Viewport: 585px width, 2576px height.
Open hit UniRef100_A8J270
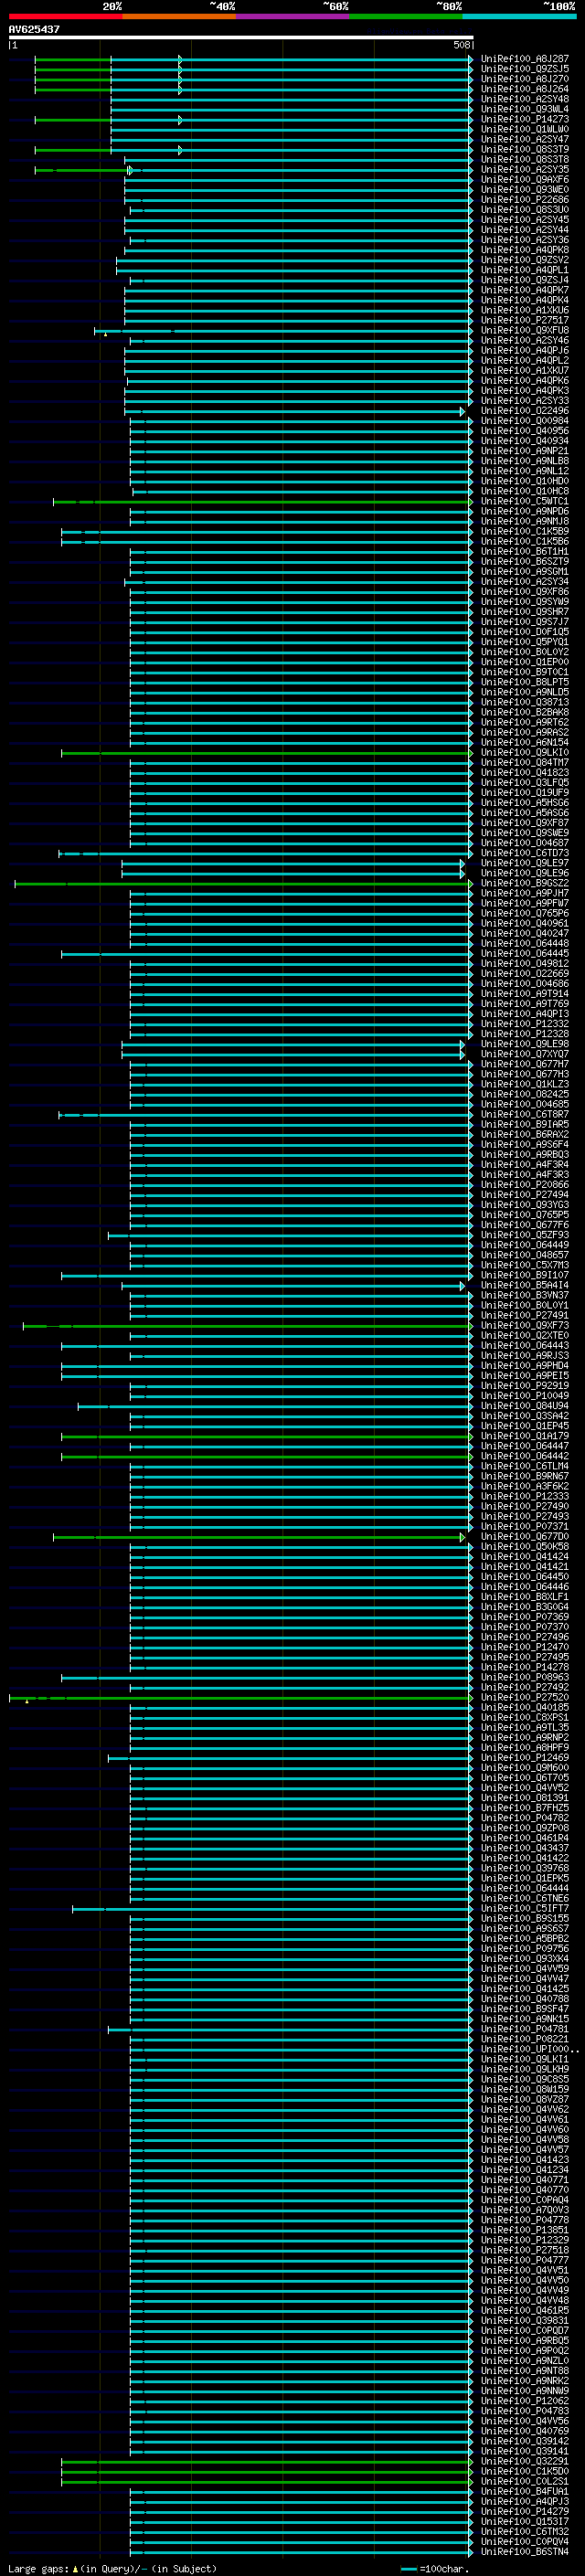pyautogui.click(x=525, y=80)
